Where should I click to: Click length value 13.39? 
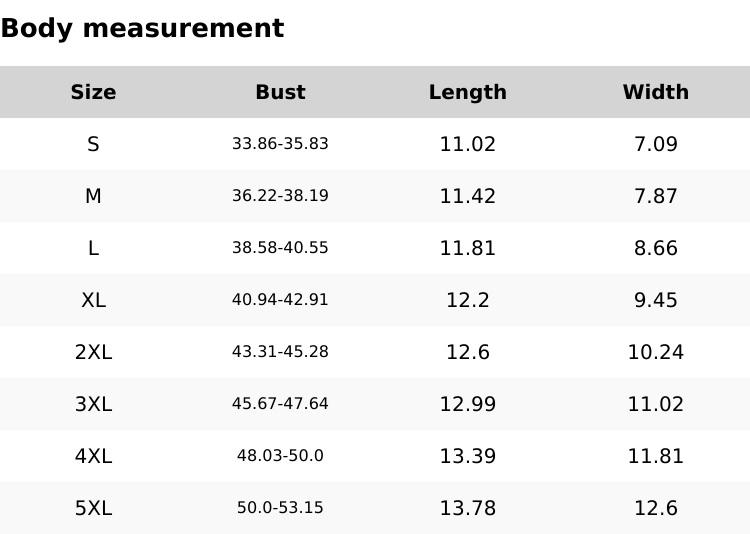coord(467,456)
